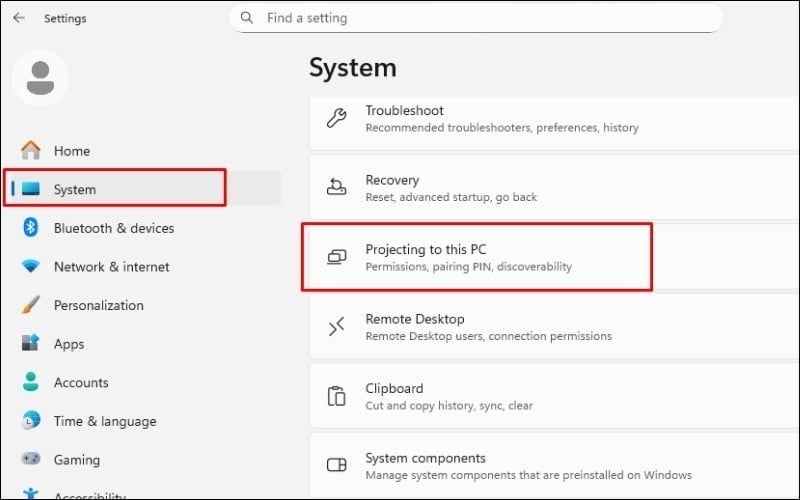Click the Troubleshoot wrench icon

point(337,118)
